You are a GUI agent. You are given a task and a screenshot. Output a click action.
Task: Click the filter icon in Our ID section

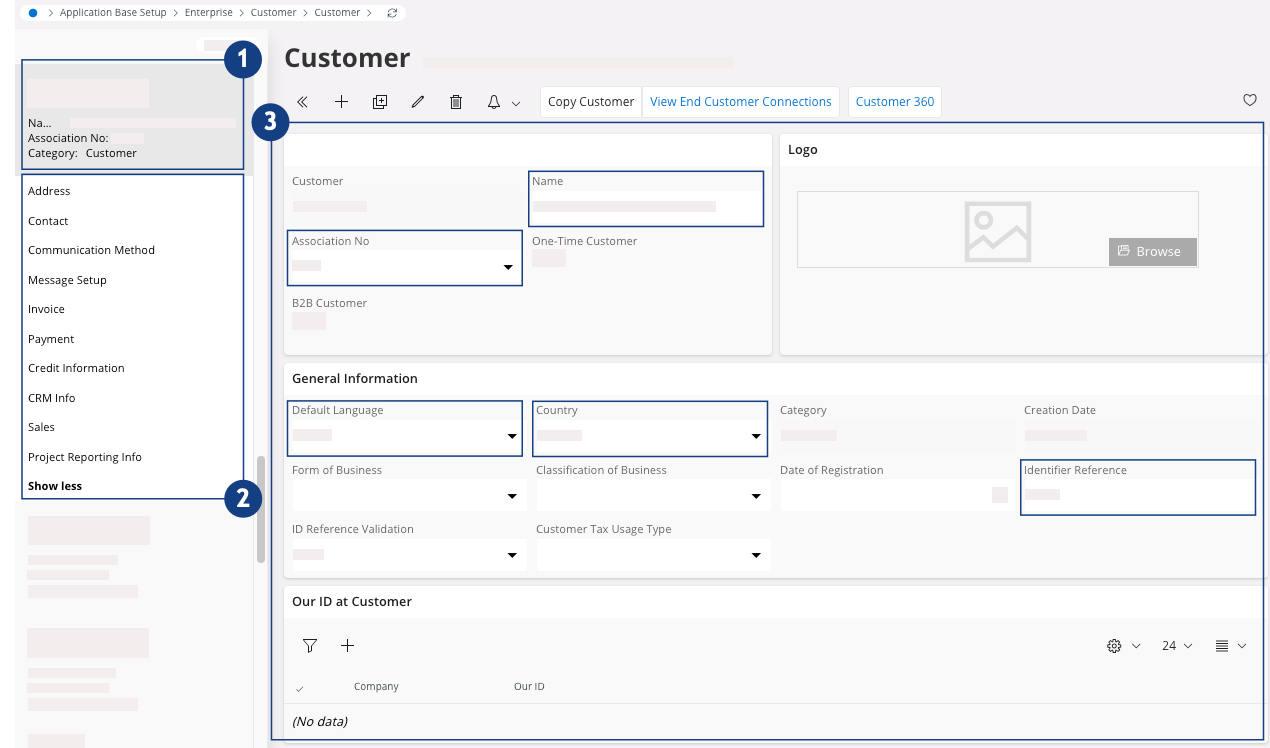(310, 646)
